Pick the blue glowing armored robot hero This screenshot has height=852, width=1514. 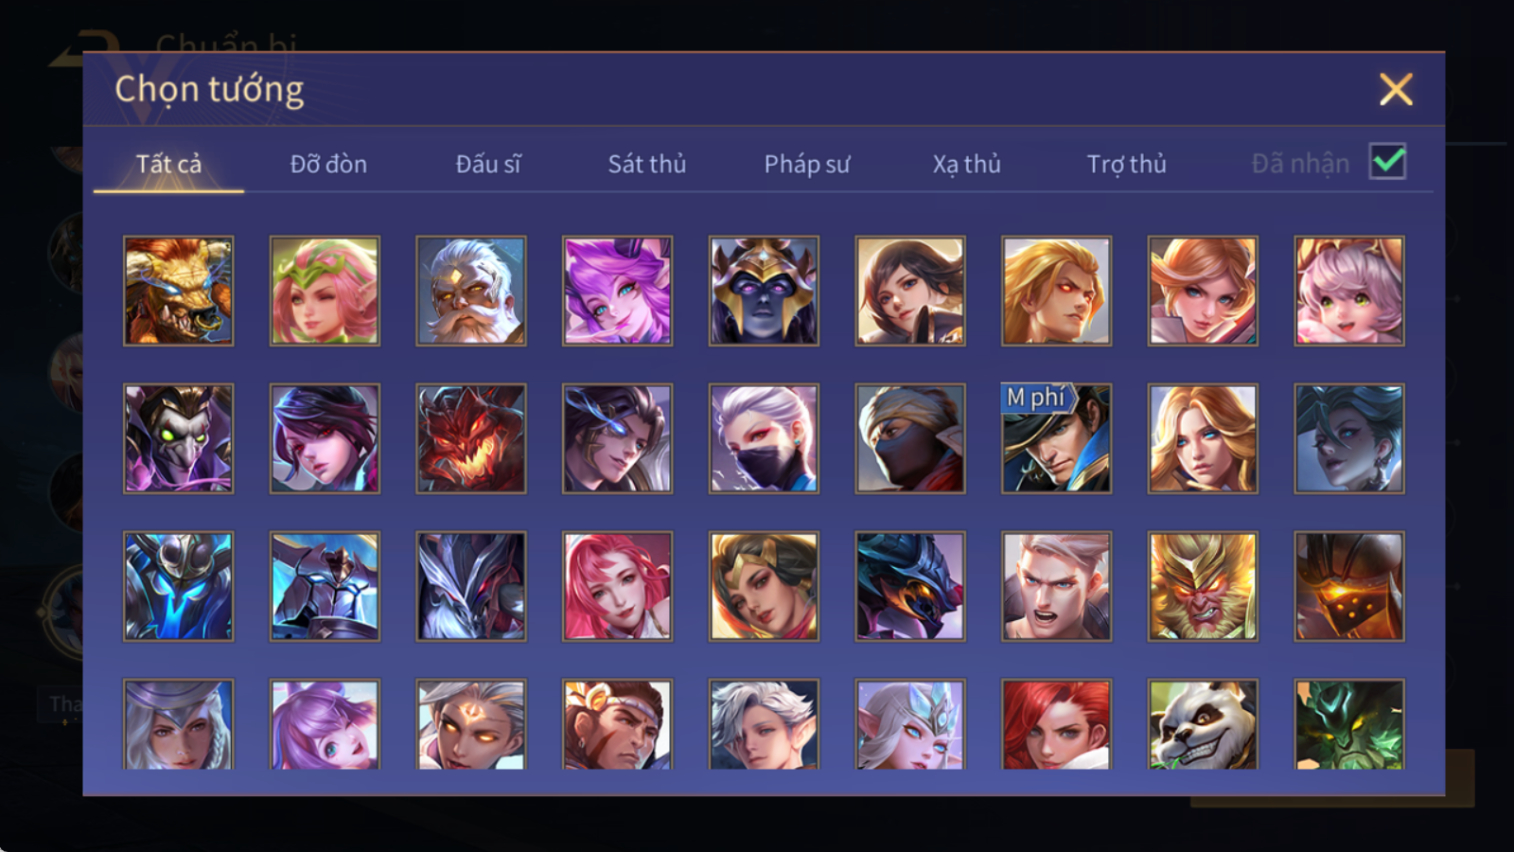click(178, 586)
